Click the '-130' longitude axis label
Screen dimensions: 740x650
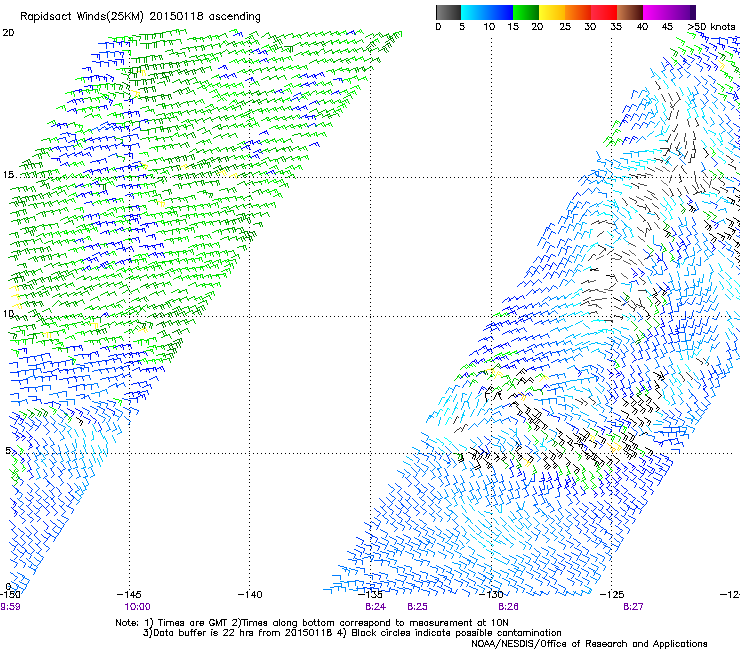click(x=491, y=595)
